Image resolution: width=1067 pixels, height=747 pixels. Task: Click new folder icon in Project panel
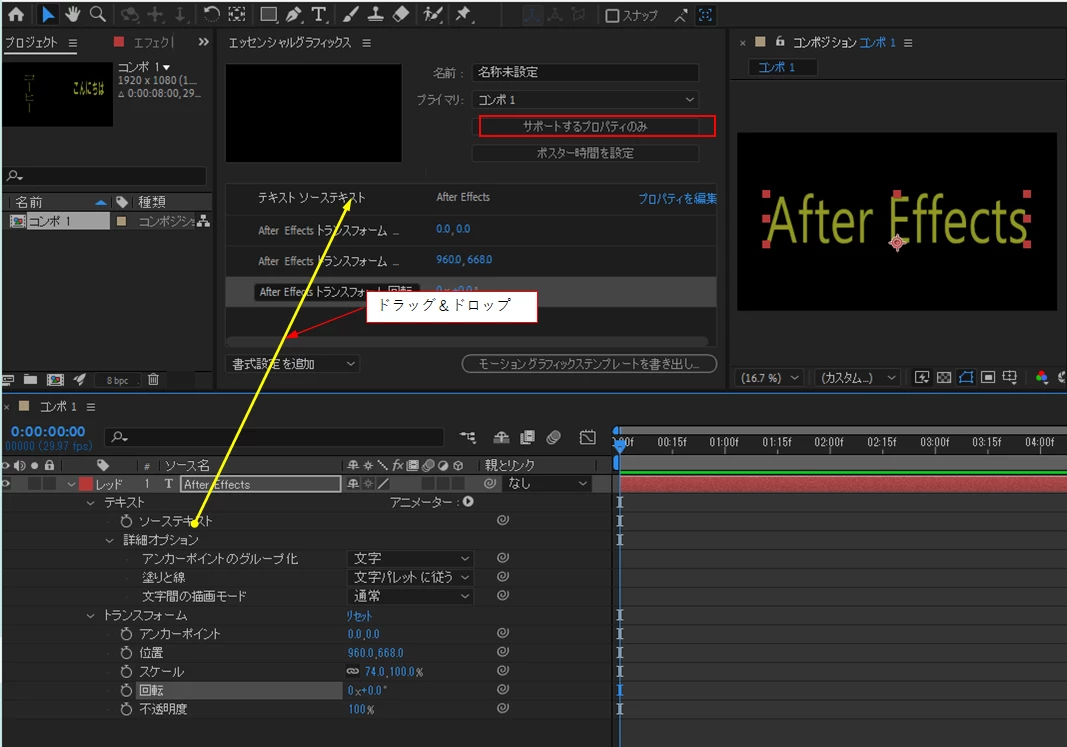point(31,380)
